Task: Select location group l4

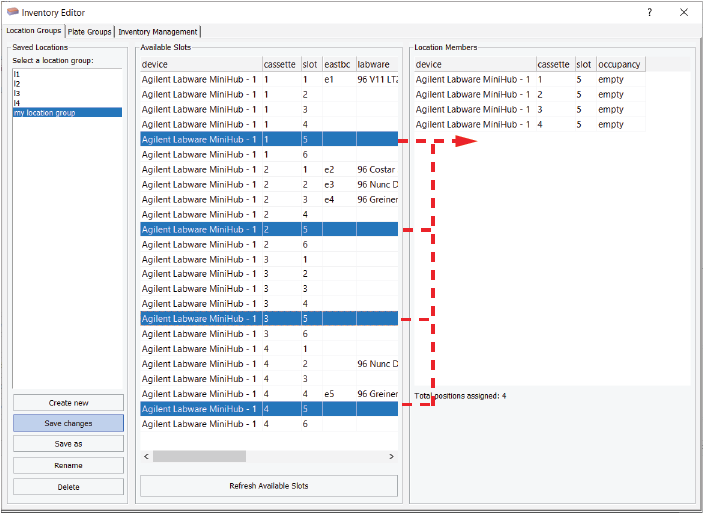Action: [67, 103]
